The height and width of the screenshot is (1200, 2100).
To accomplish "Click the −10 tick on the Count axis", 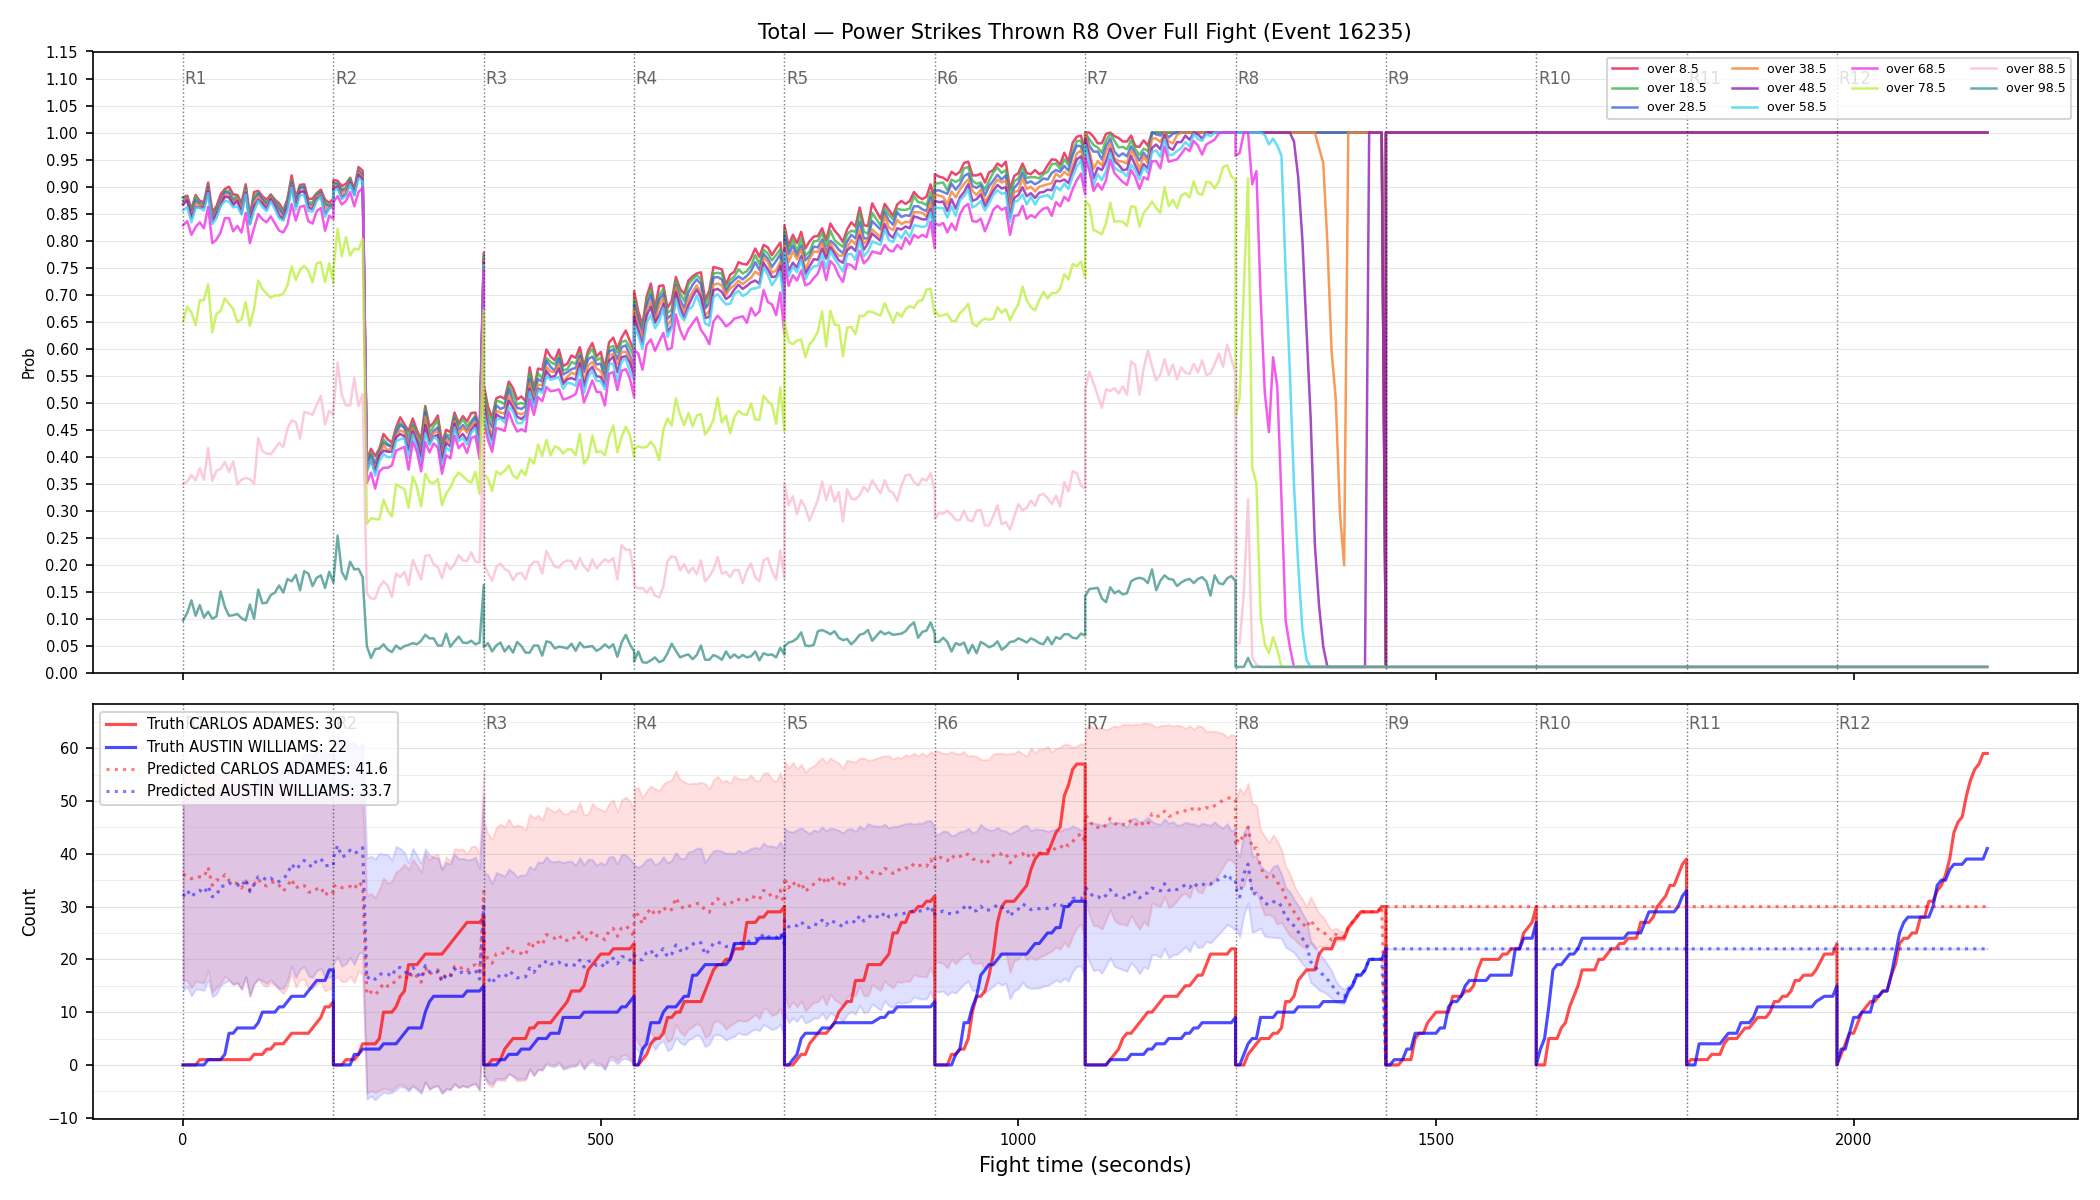I will point(62,1118).
